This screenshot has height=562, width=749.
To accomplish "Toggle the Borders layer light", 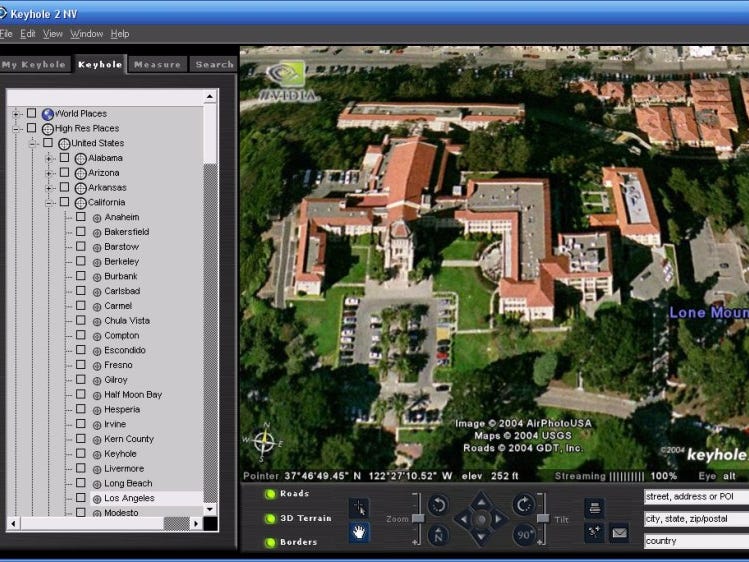I will [270, 542].
